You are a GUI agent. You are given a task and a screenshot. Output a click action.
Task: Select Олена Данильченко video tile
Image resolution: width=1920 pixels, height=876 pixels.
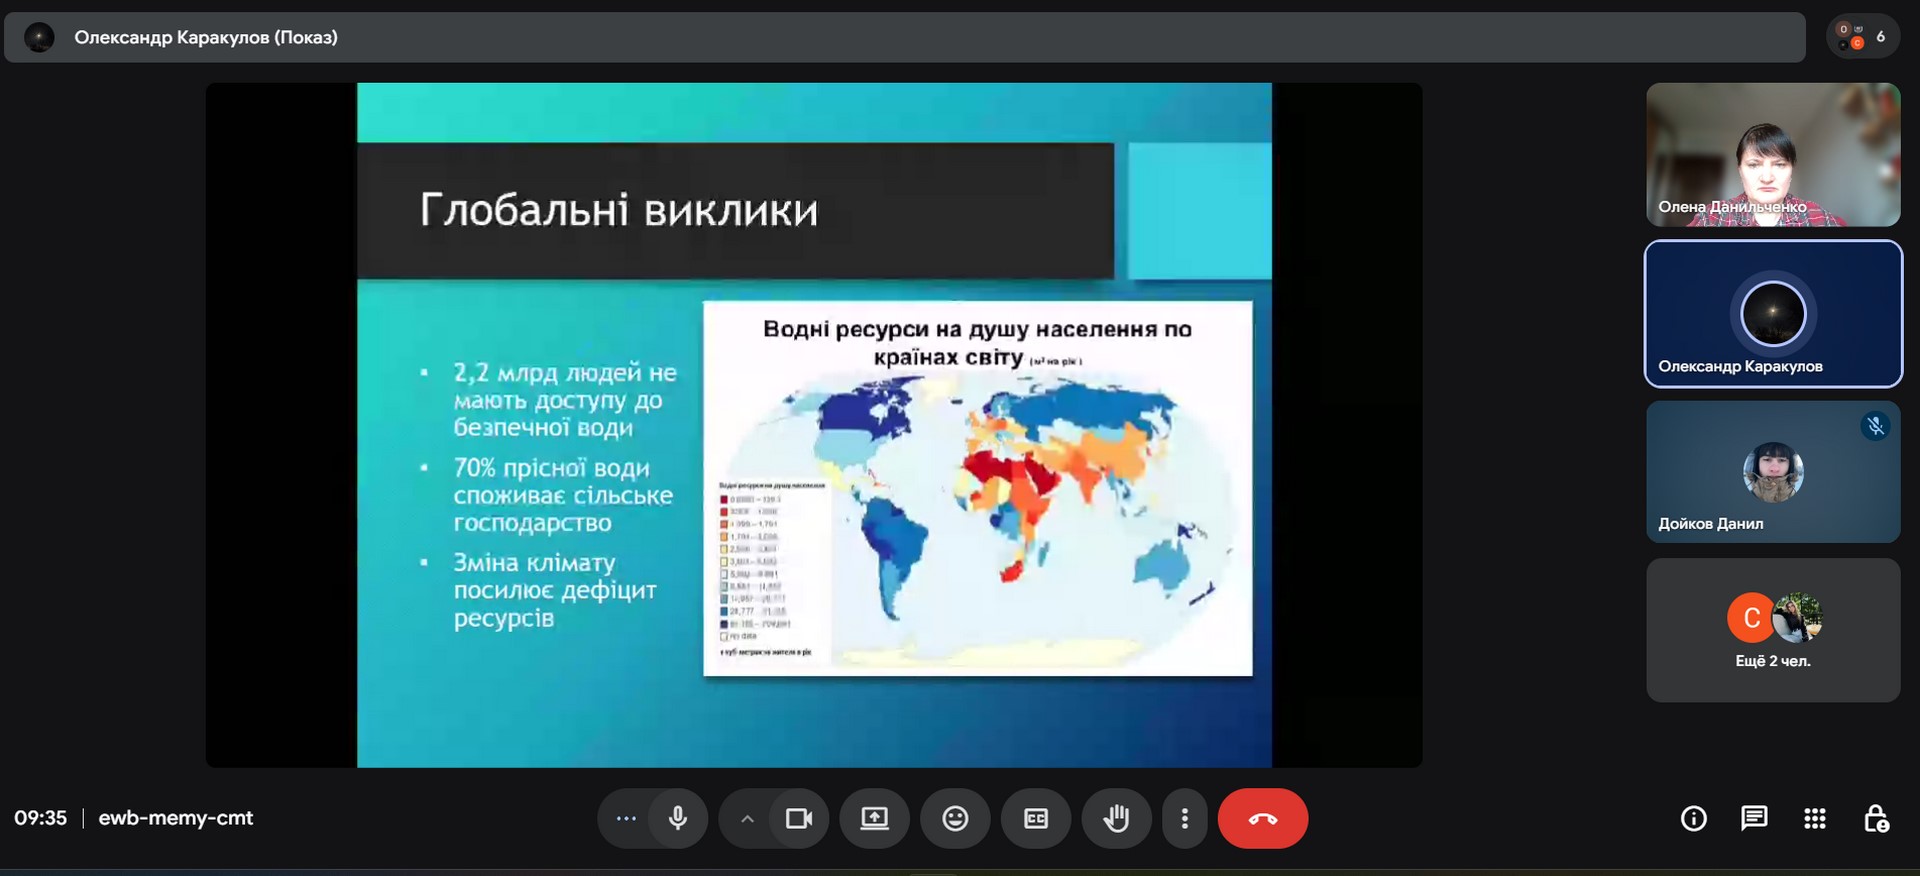pyautogui.click(x=1773, y=154)
